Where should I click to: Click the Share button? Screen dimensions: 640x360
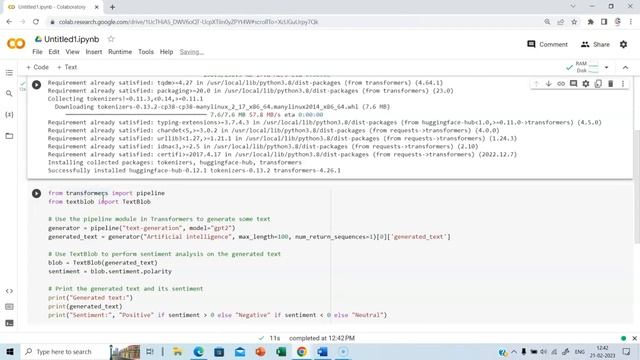coord(595,44)
